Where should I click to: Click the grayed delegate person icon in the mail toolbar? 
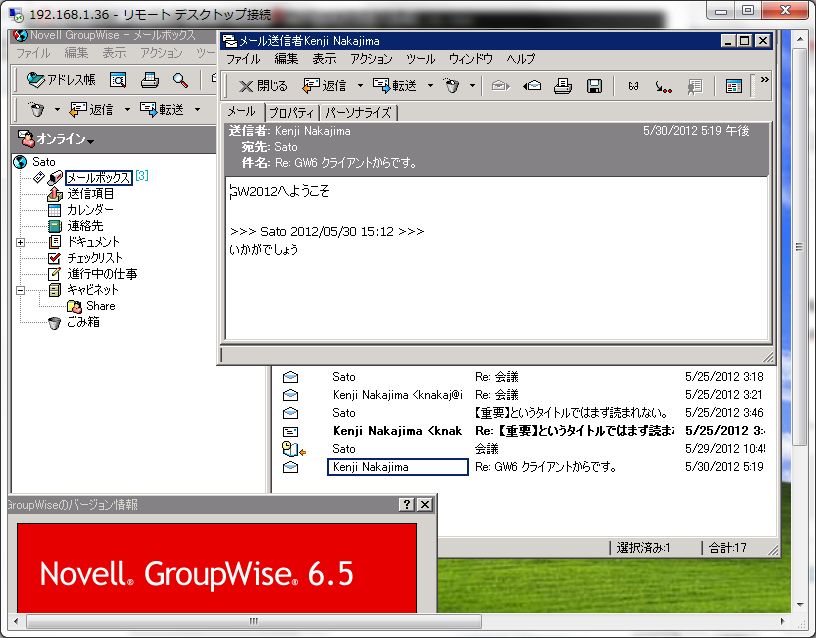tap(694, 86)
